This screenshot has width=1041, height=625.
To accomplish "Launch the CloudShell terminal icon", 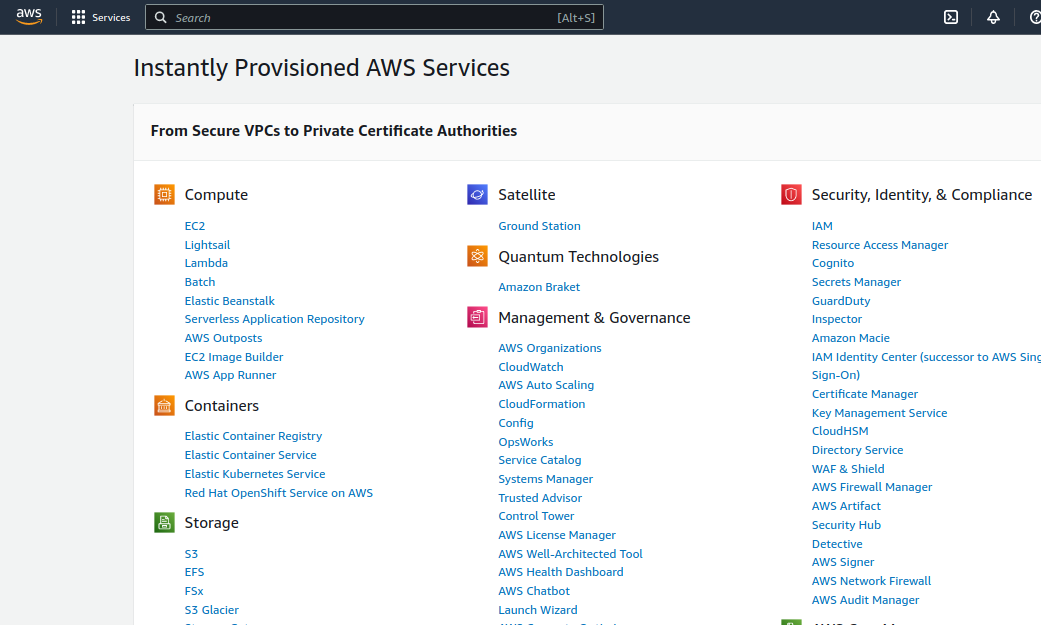I will [x=951, y=17].
